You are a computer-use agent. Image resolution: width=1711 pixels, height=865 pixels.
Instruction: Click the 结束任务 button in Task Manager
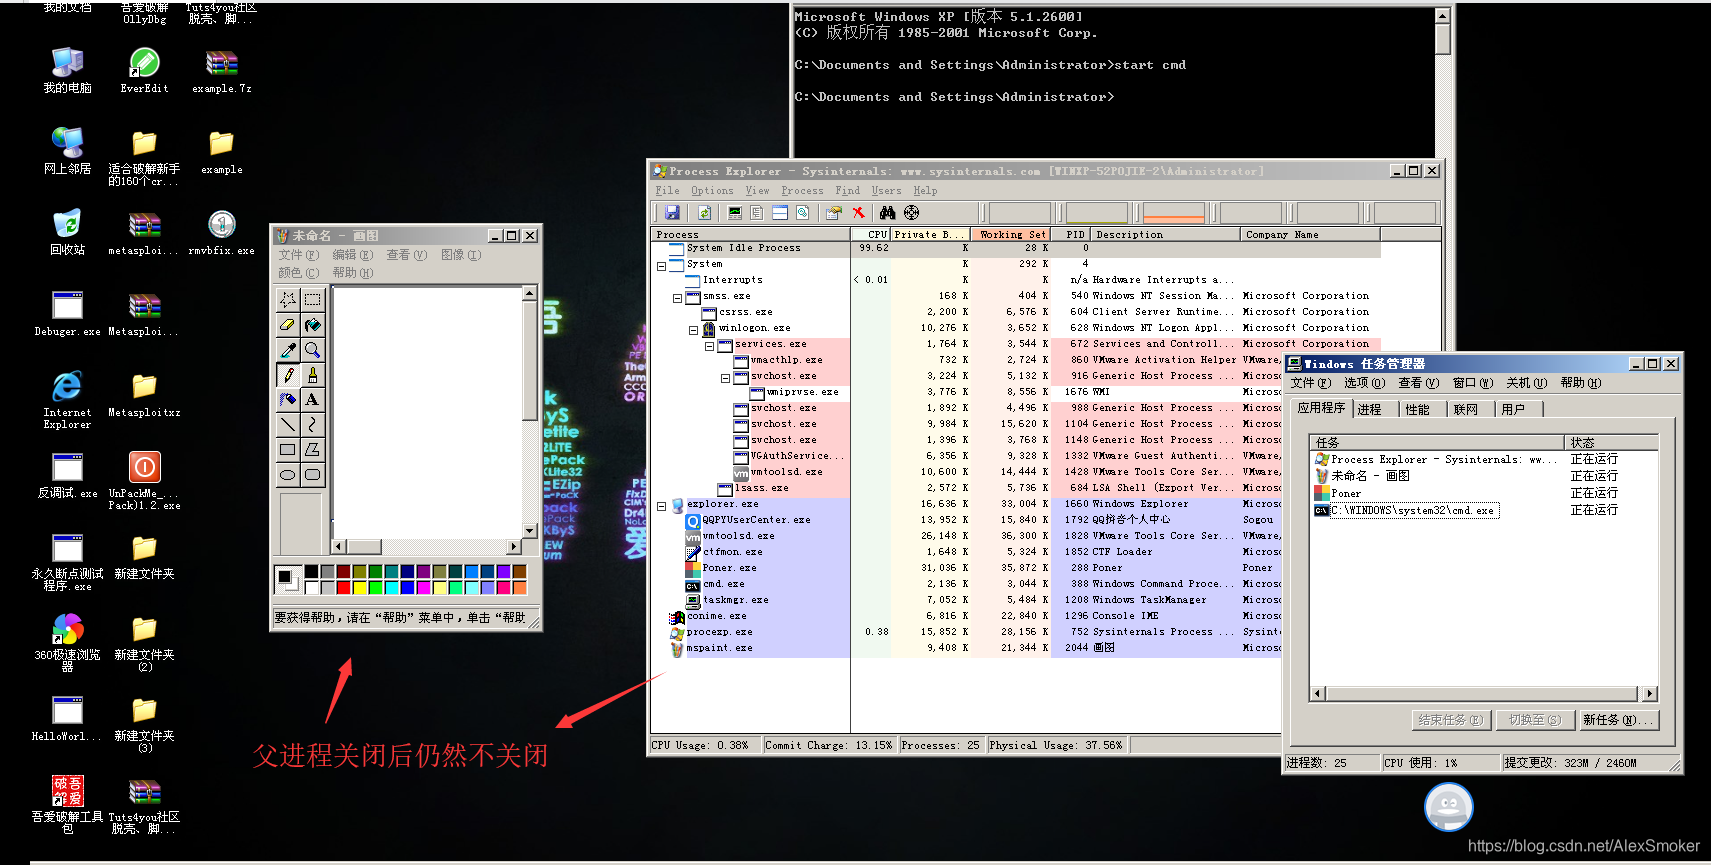[1451, 720]
